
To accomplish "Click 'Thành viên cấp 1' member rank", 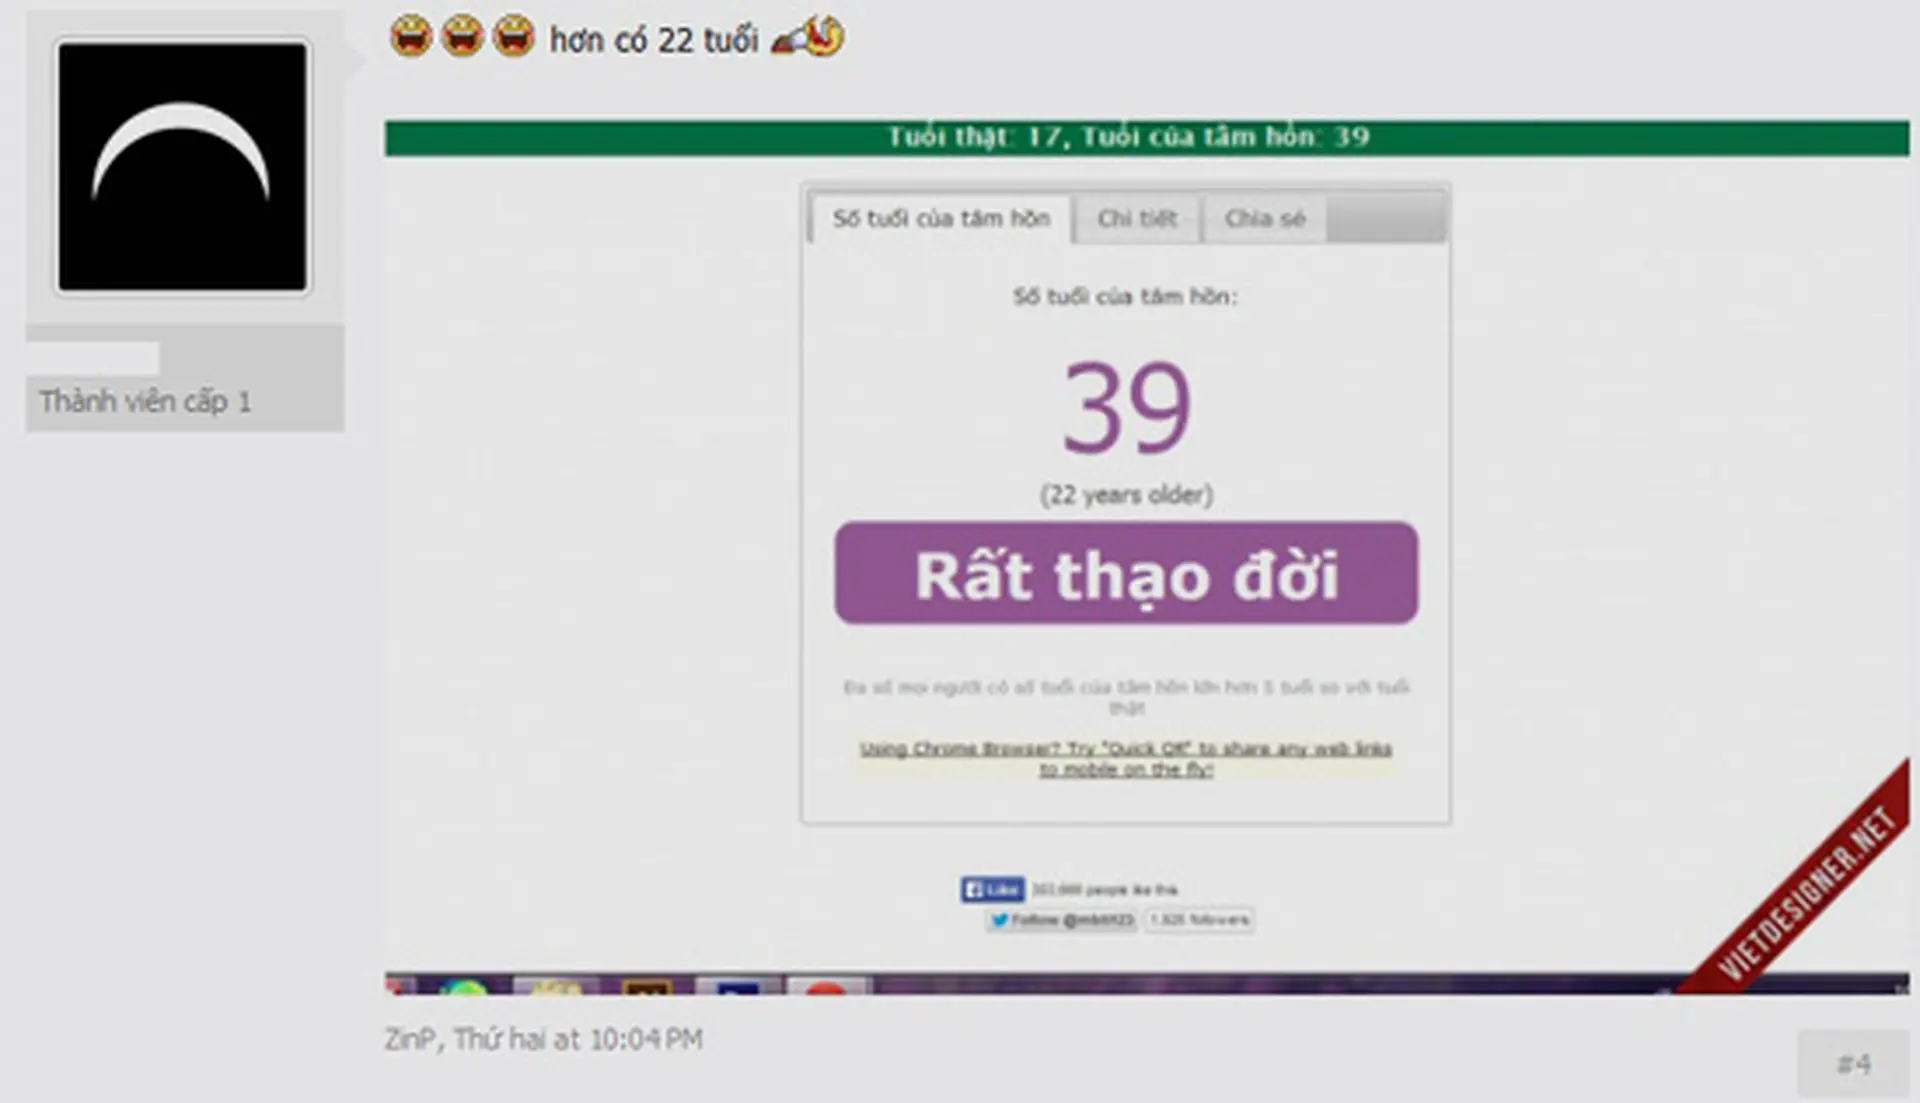I will (145, 402).
